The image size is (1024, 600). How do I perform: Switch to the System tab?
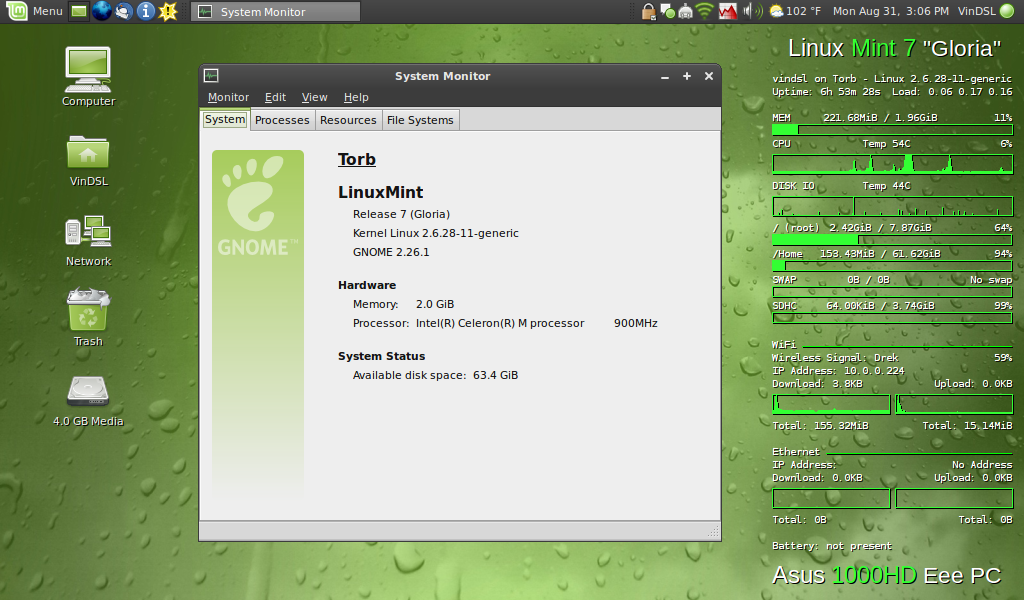[x=225, y=119]
